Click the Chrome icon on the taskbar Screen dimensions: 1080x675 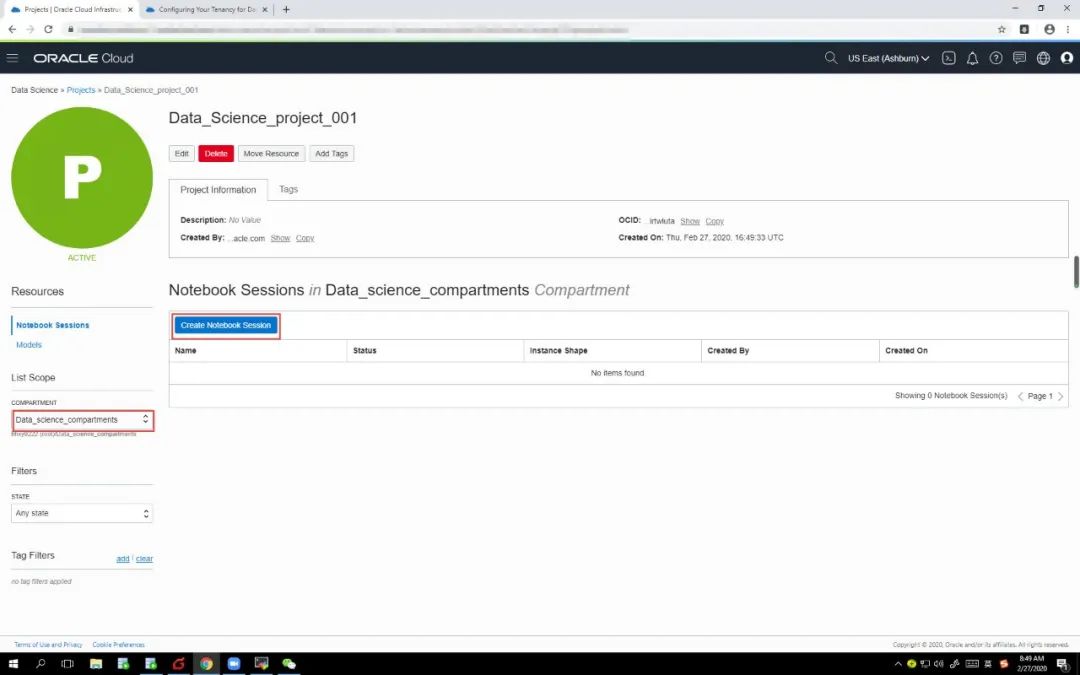point(206,664)
